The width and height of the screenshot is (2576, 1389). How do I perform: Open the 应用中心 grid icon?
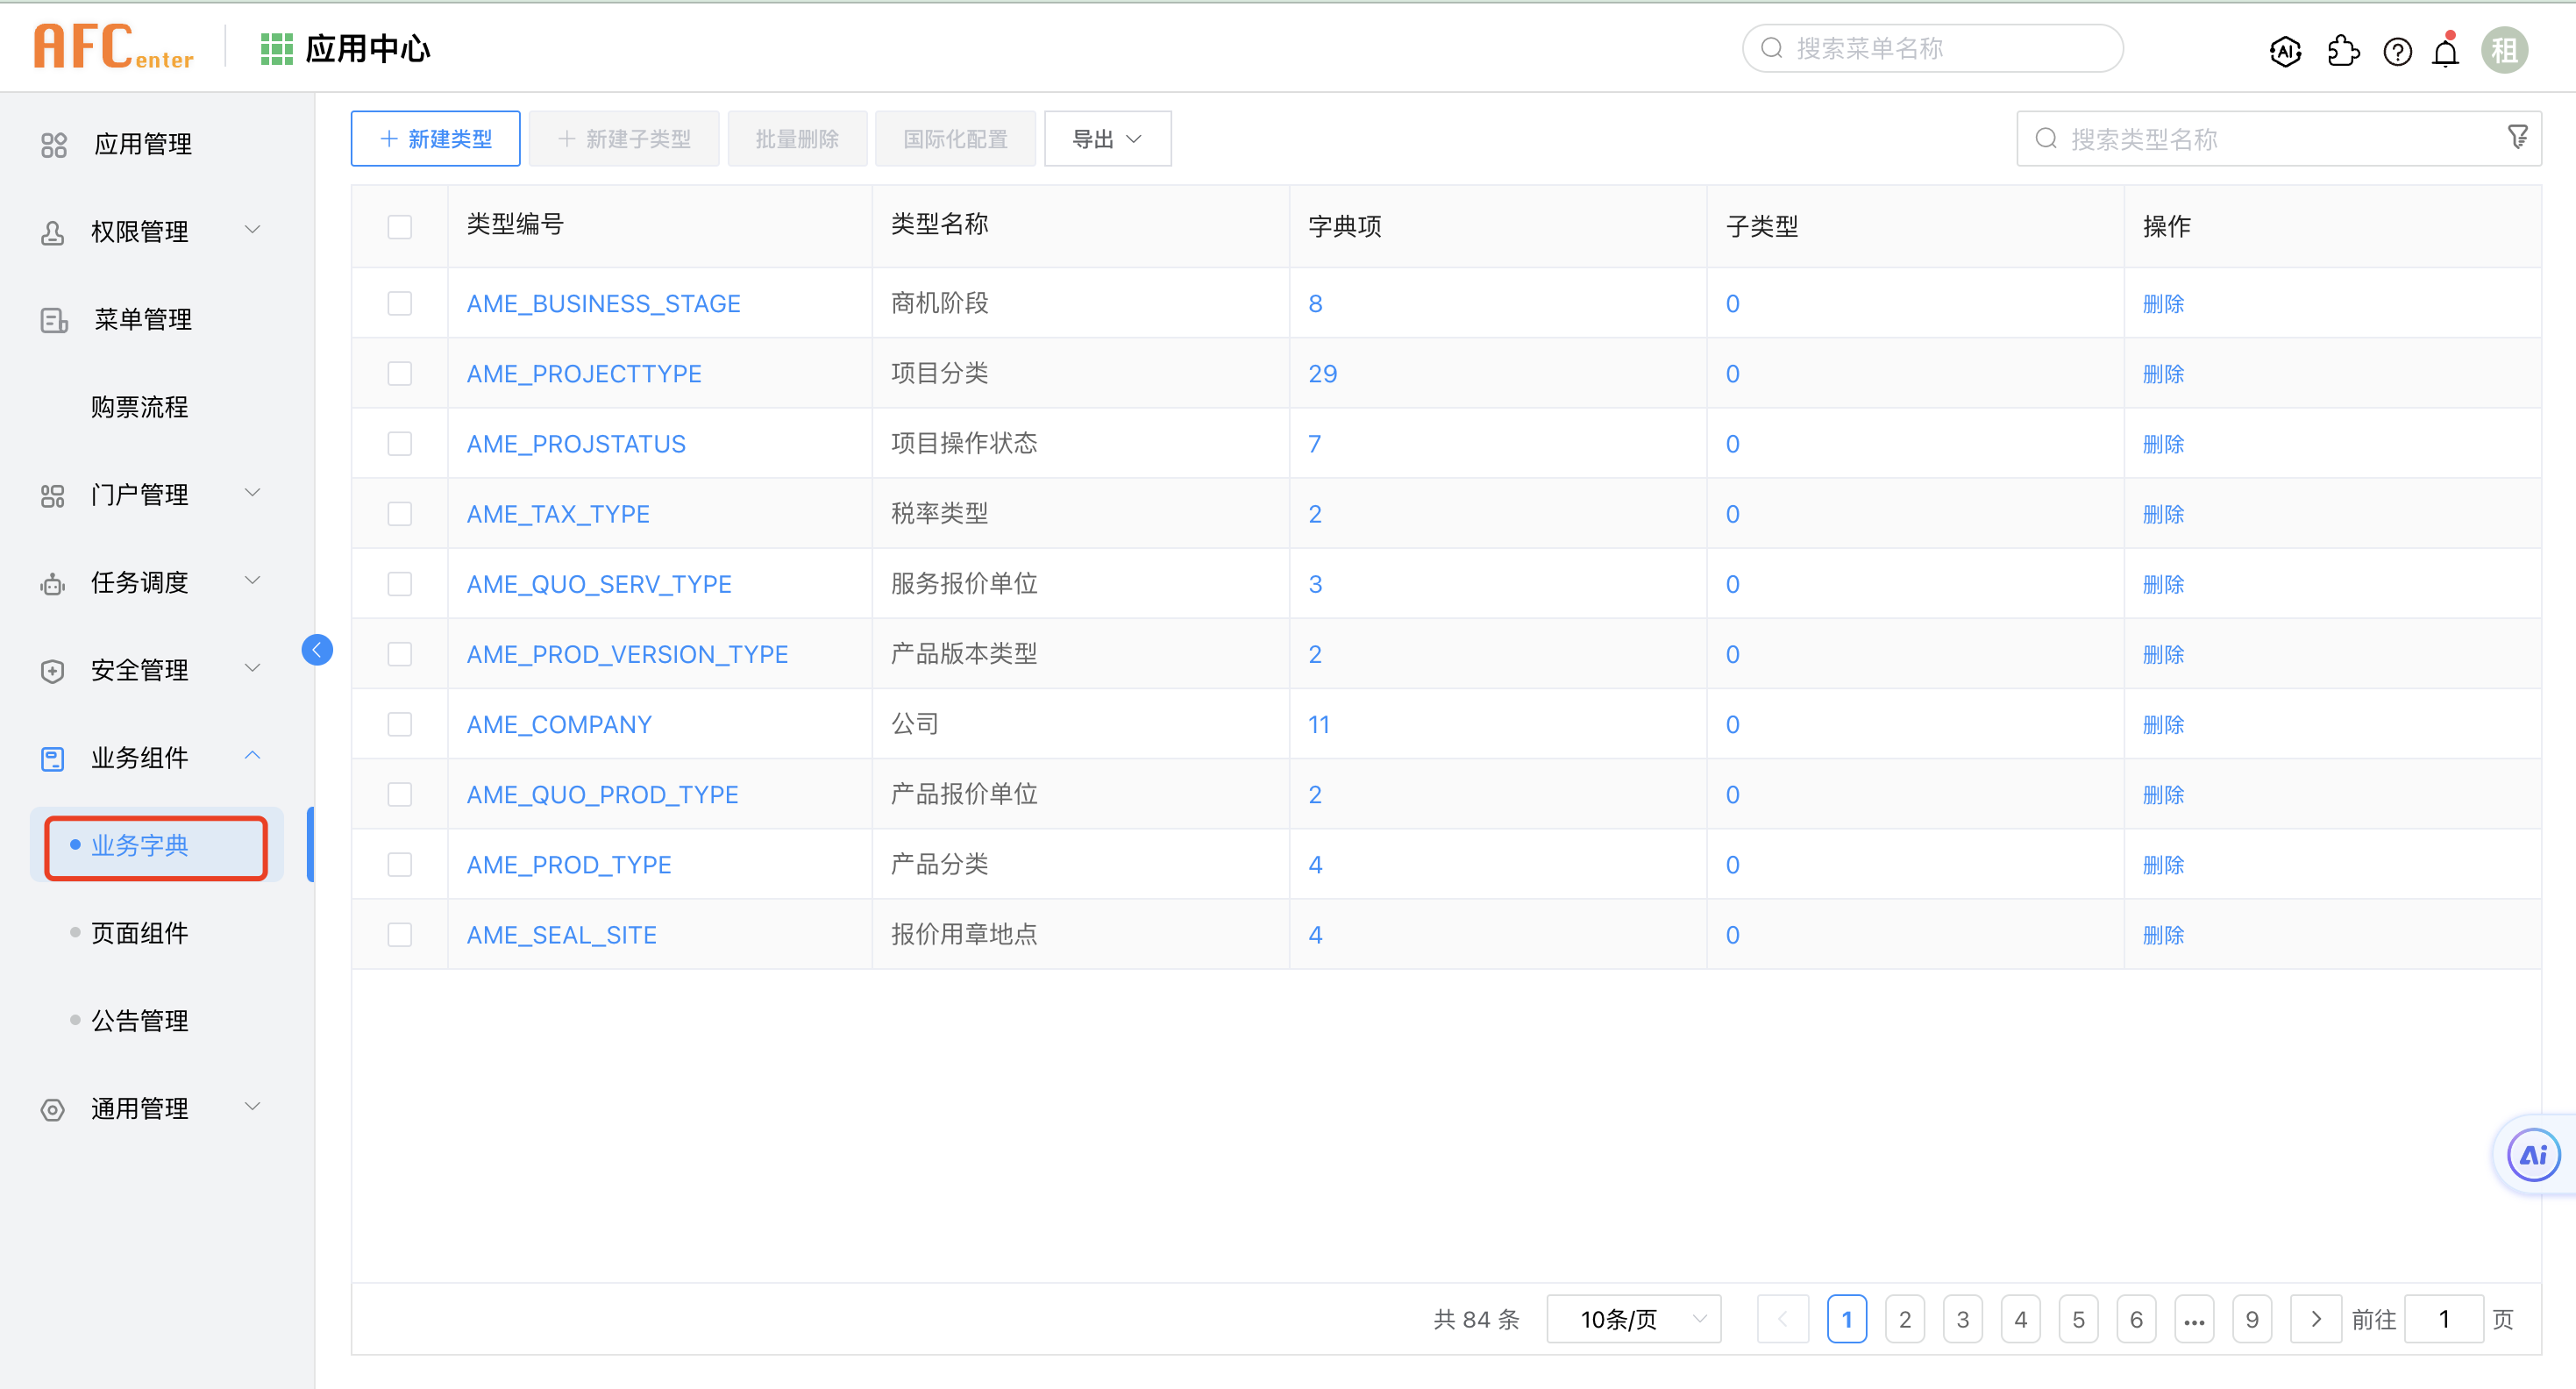pyautogui.click(x=276, y=48)
